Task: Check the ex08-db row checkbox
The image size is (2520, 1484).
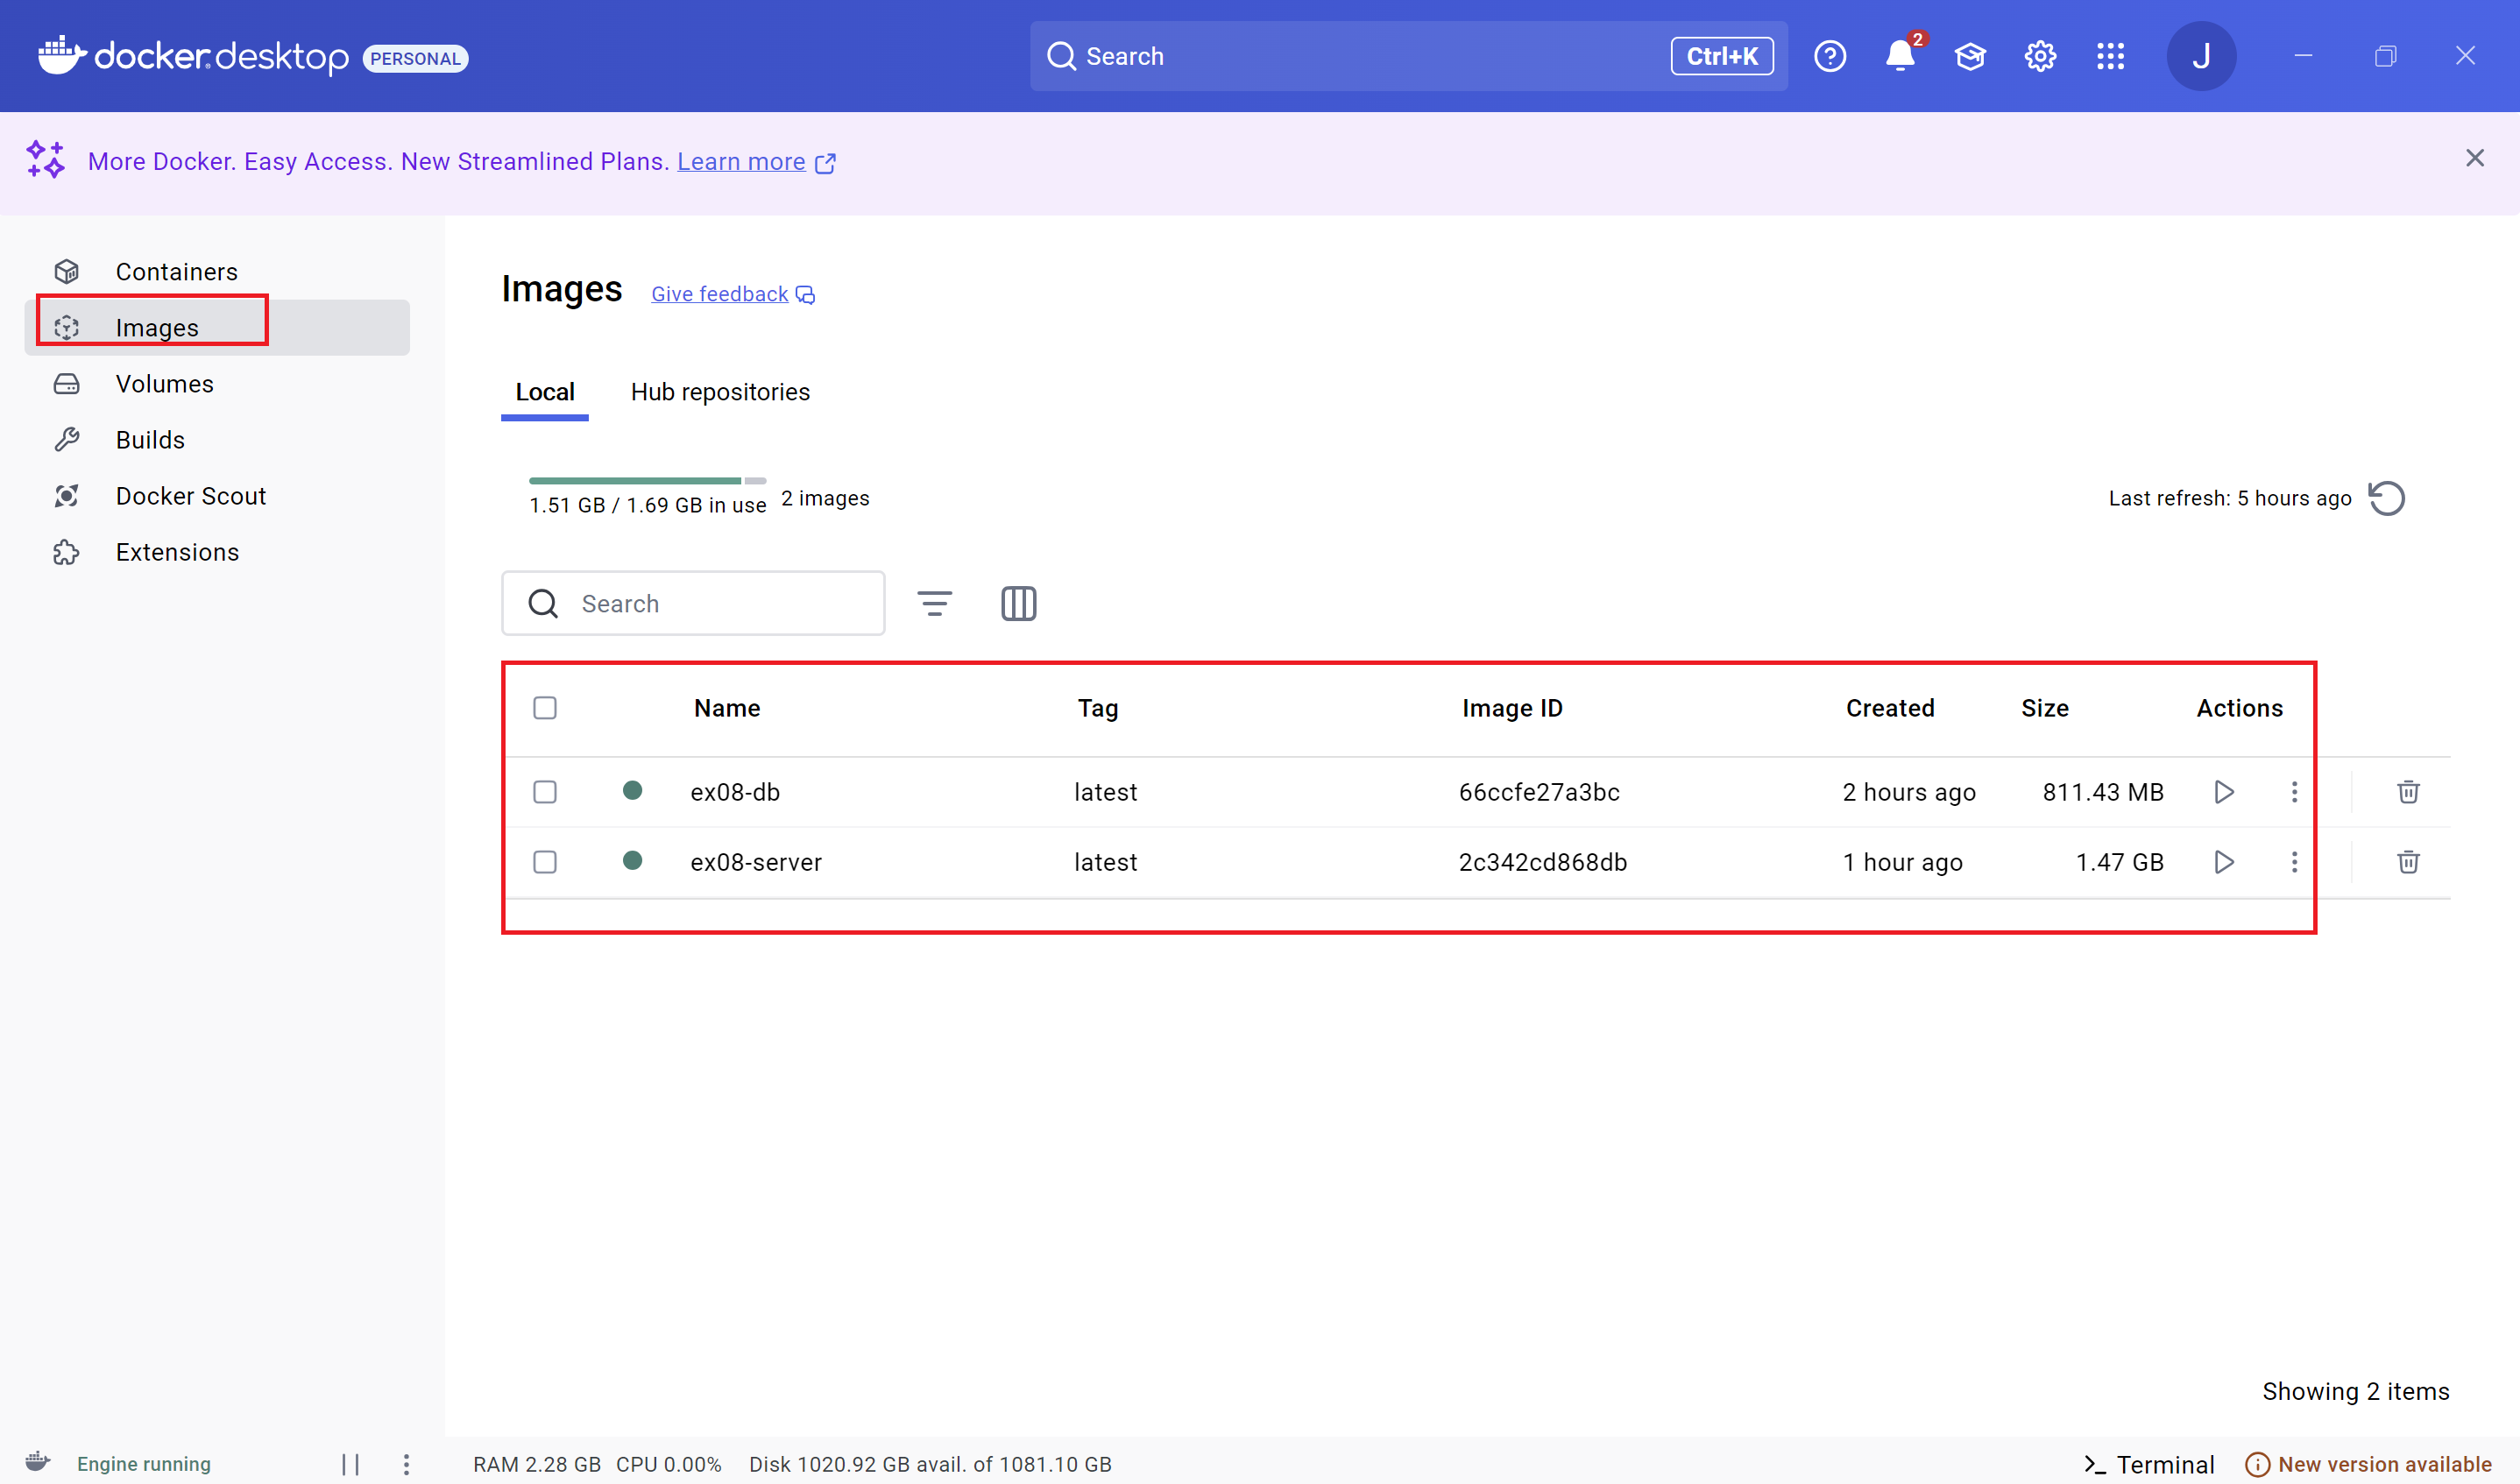Action: click(545, 792)
